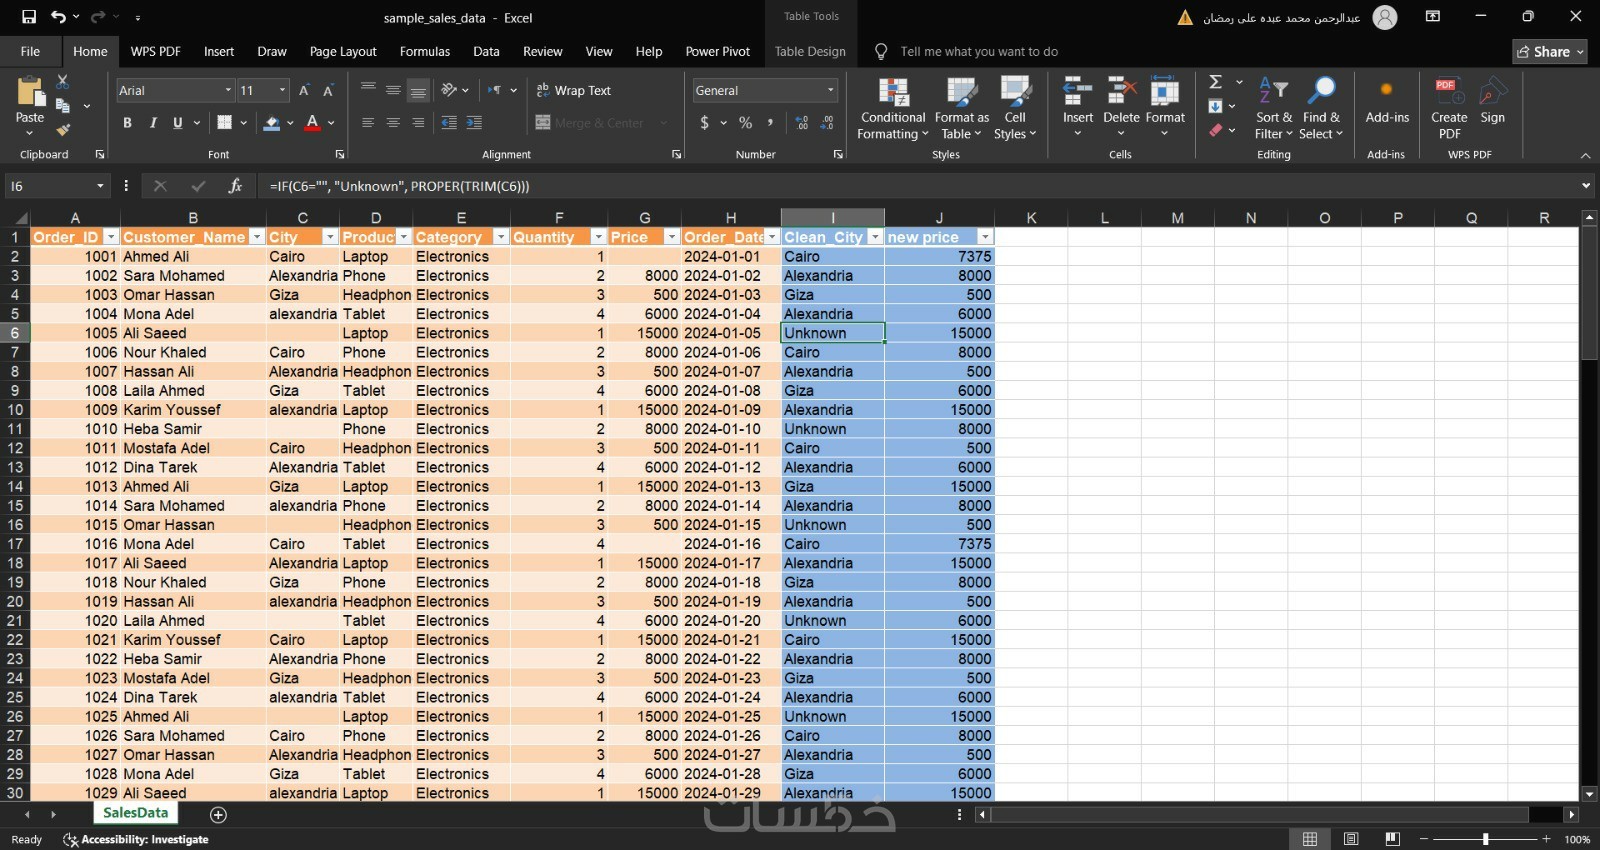This screenshot has width=1600, height=850.
Task: Open the Quantity column filter dropdown
Action: [598, 237]
